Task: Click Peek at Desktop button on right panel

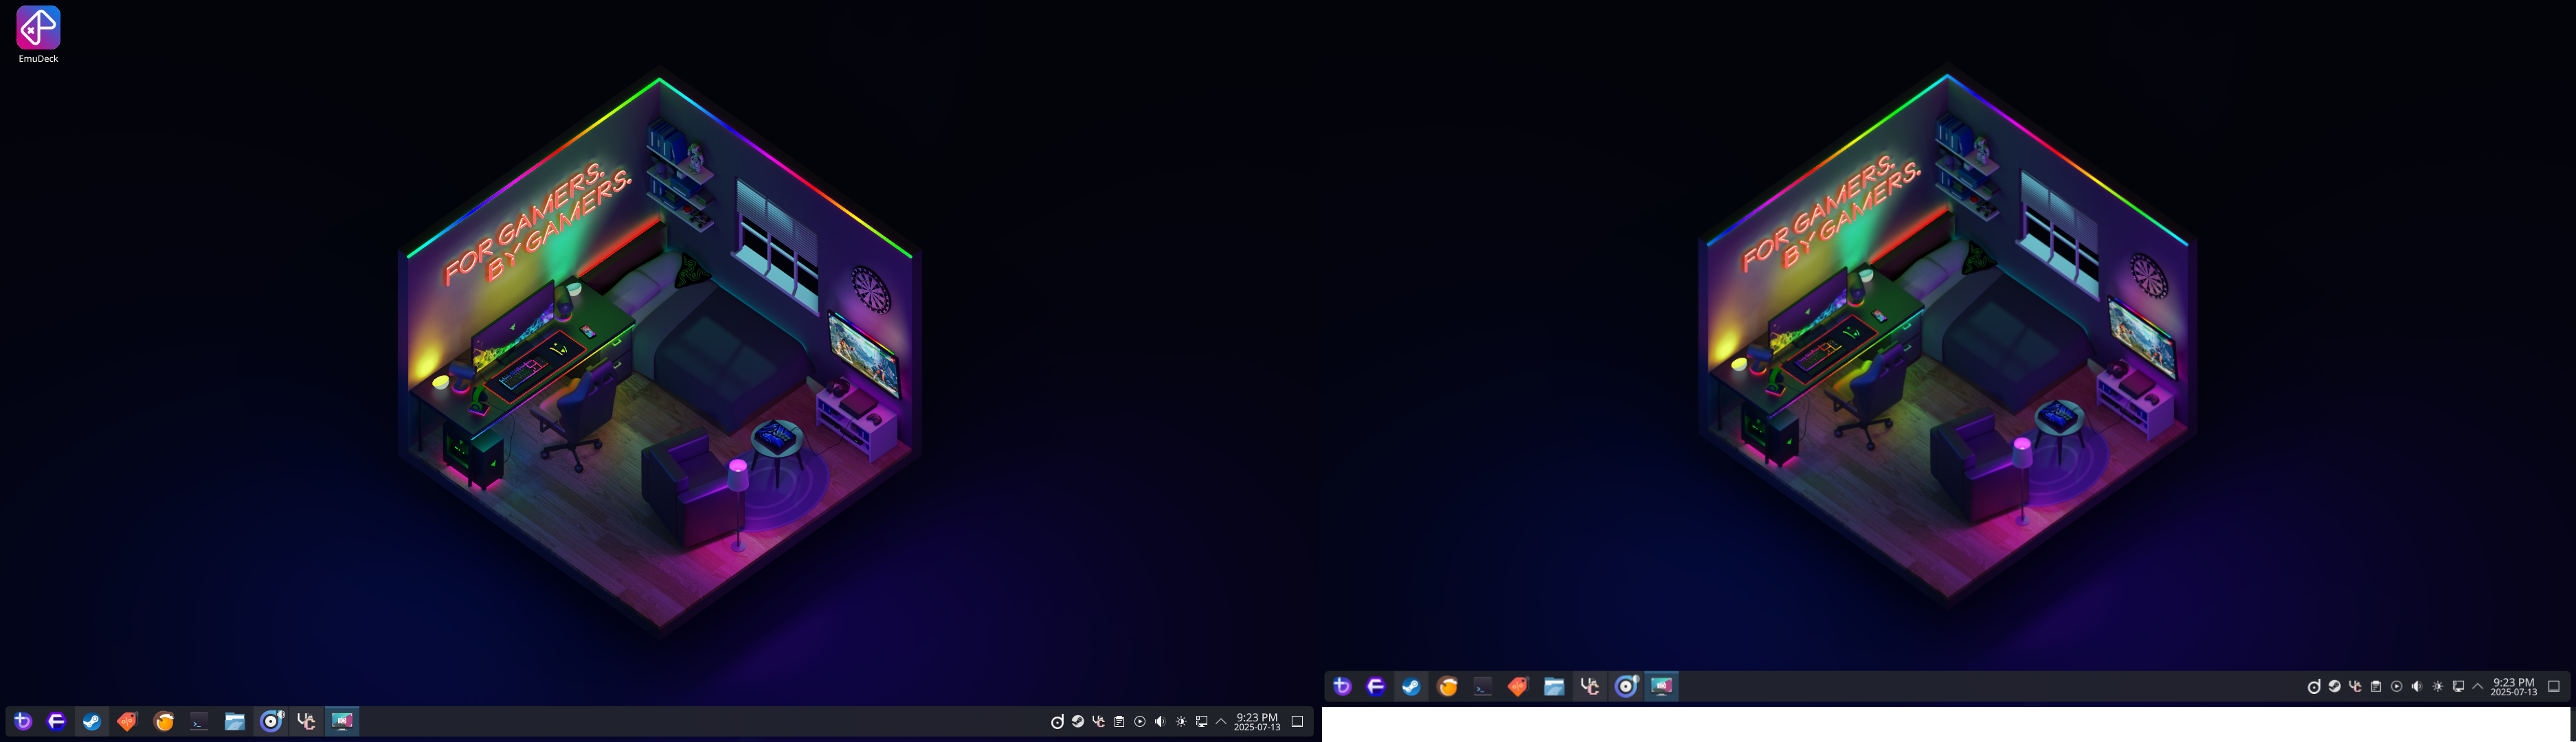Action: pyautogui.click(x=2553, y=686)
